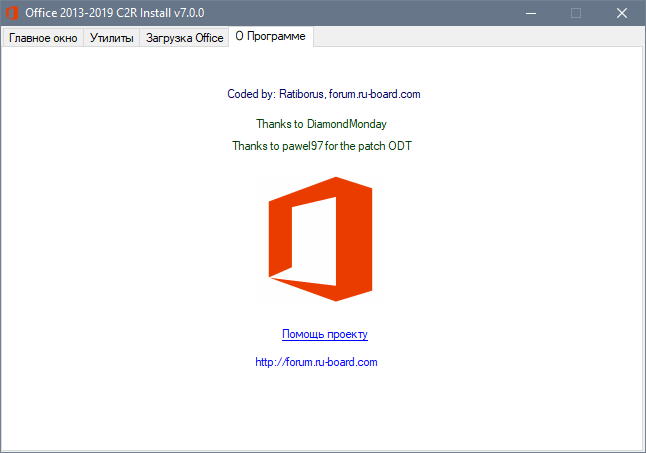This screenshot has width=646, height=453.
Task: Select the О Программе tab
Action: pos(271,36)
